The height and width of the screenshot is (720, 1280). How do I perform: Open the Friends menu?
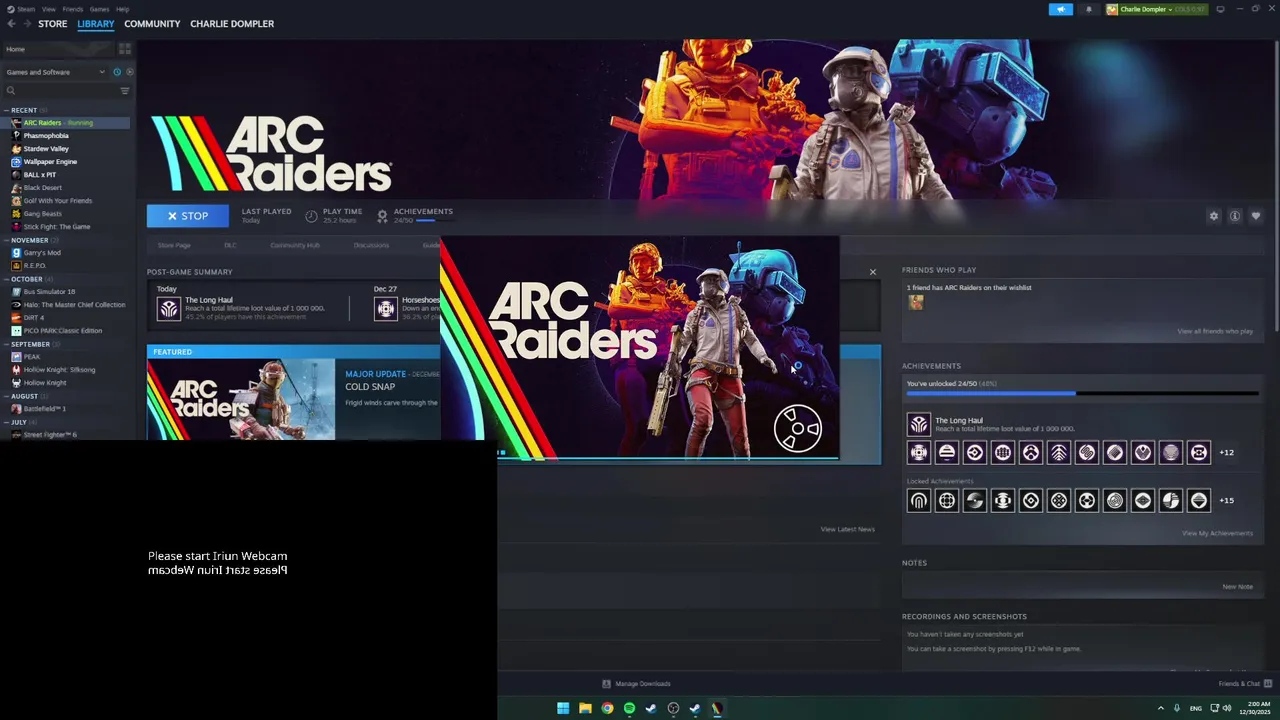pyautogui.click(x=73, y=9)
